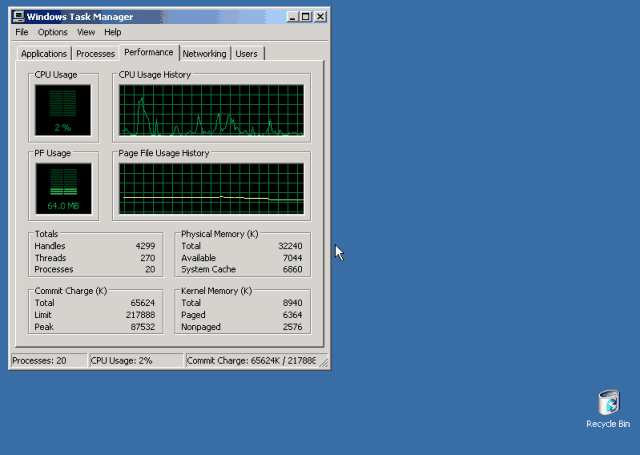Click the Processes value 20 in Totals
This screenshot has width=640, height=455.
tap(150, 269)
